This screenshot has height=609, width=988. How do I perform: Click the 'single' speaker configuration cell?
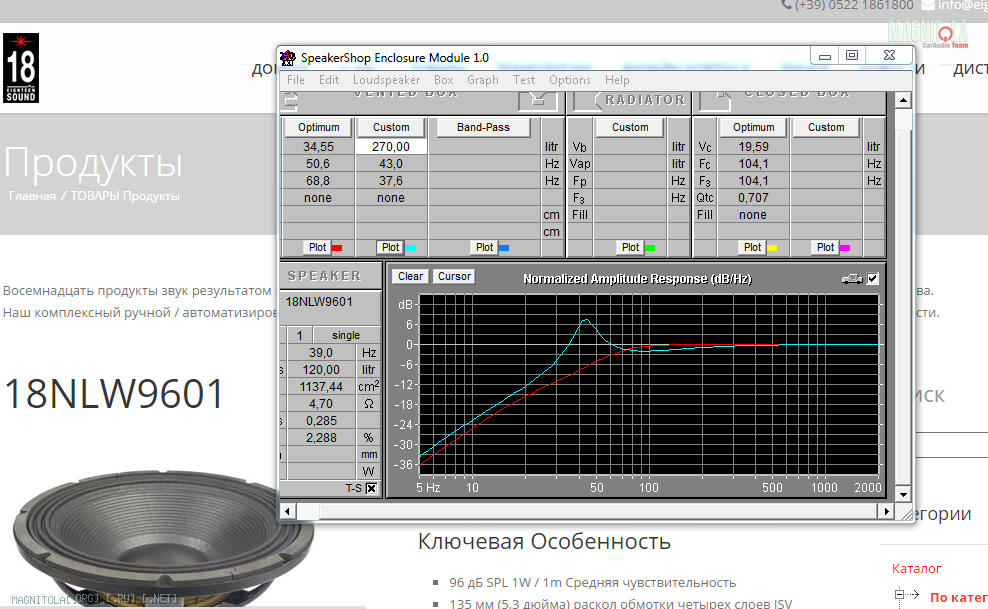click(x=346, y=336)
